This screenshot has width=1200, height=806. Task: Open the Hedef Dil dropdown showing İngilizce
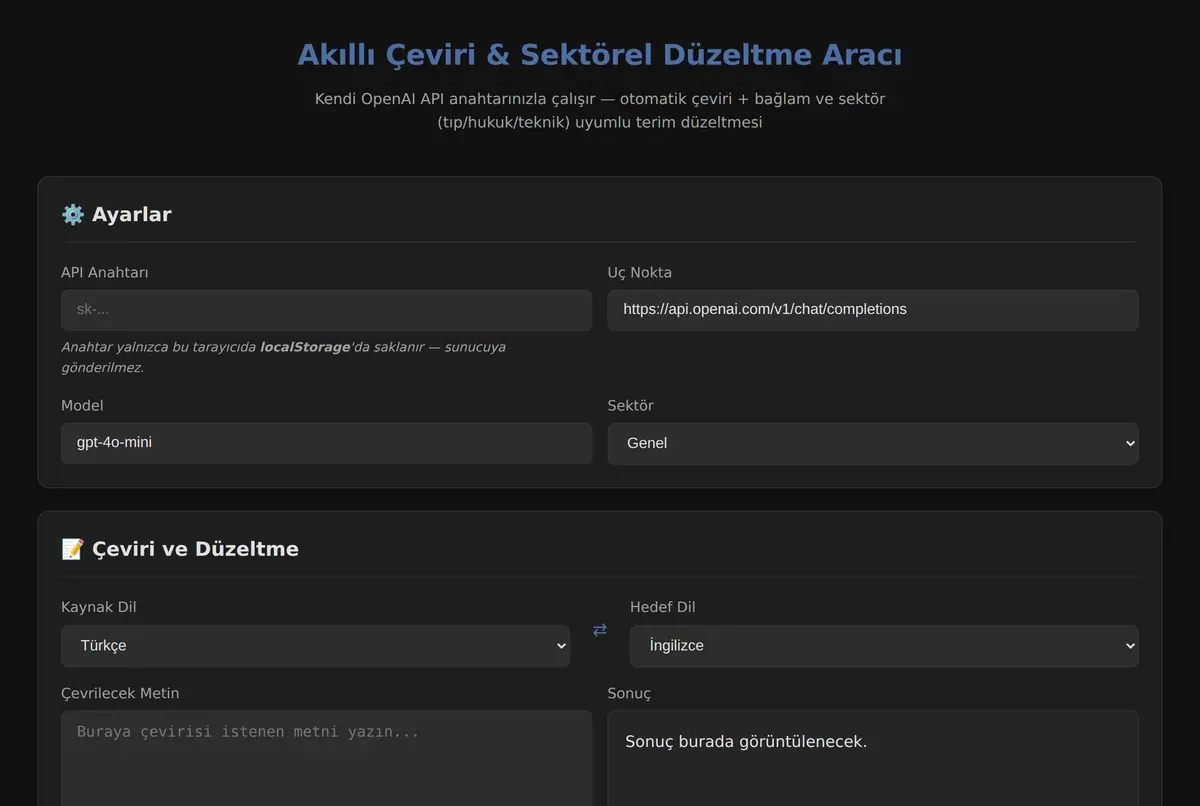[x=884, y=646]
